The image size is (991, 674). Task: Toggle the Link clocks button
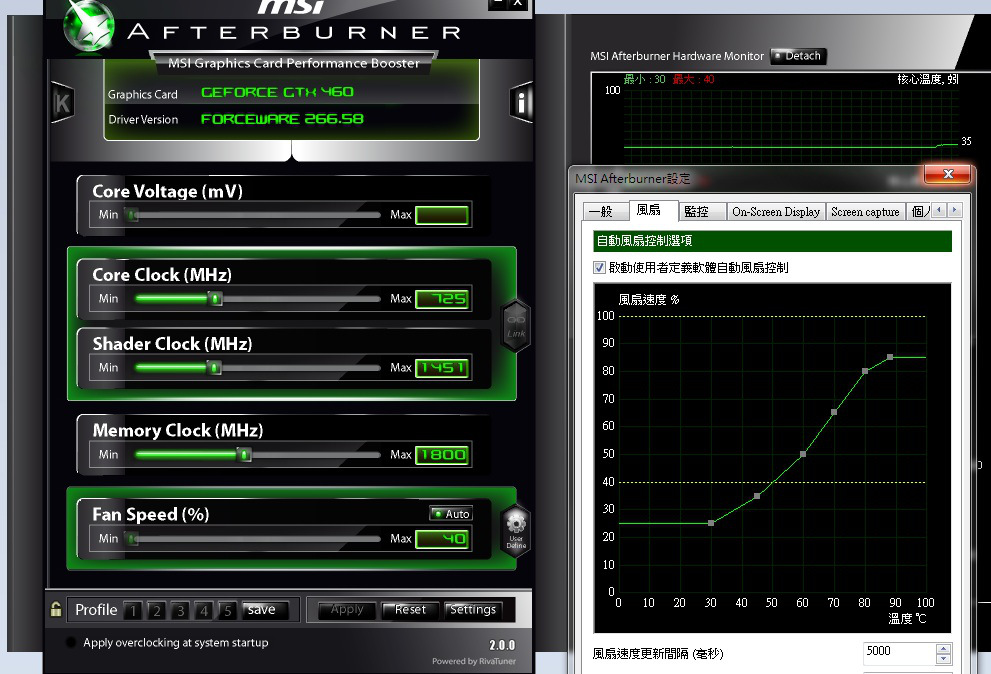516,326
